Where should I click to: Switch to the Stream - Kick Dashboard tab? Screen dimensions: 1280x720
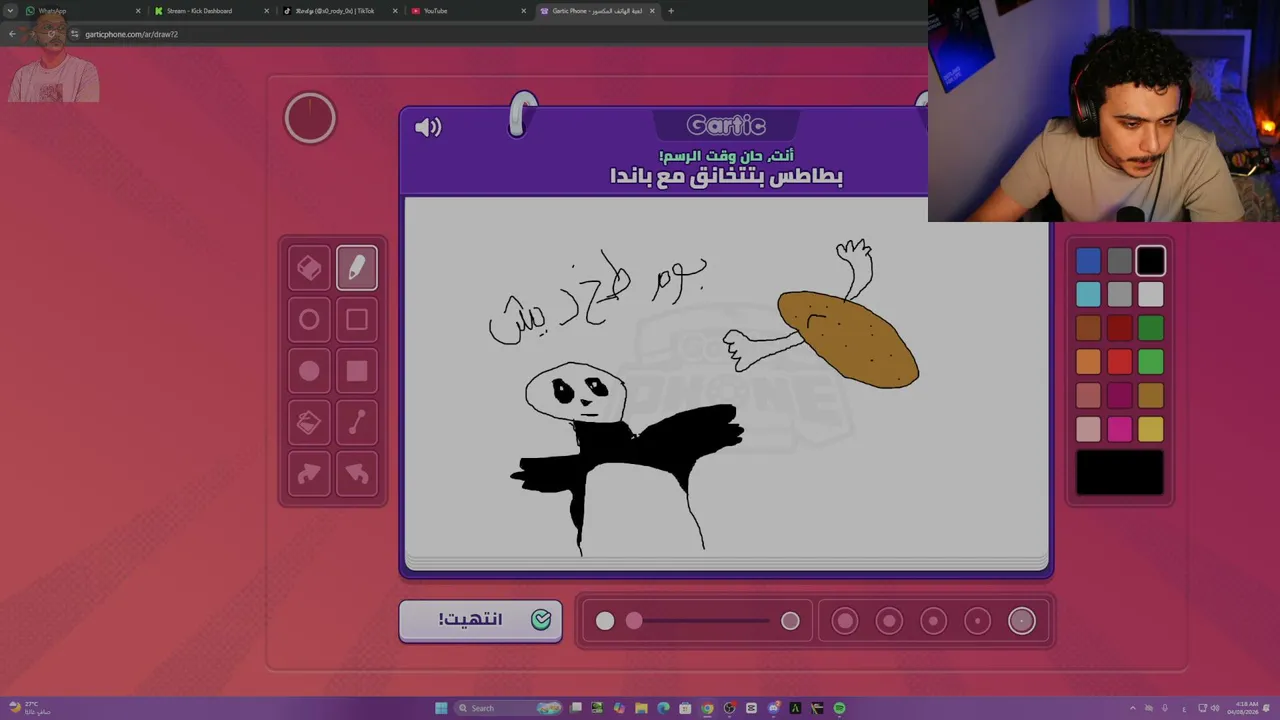click(x=211, y=11)
